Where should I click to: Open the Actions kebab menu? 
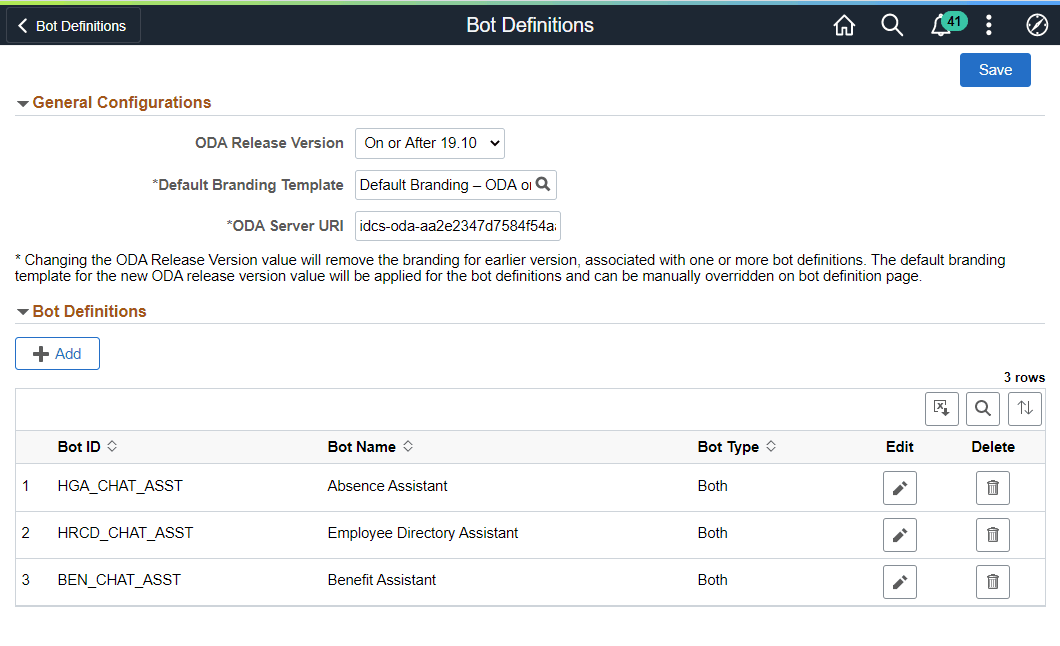coord(989,25)
